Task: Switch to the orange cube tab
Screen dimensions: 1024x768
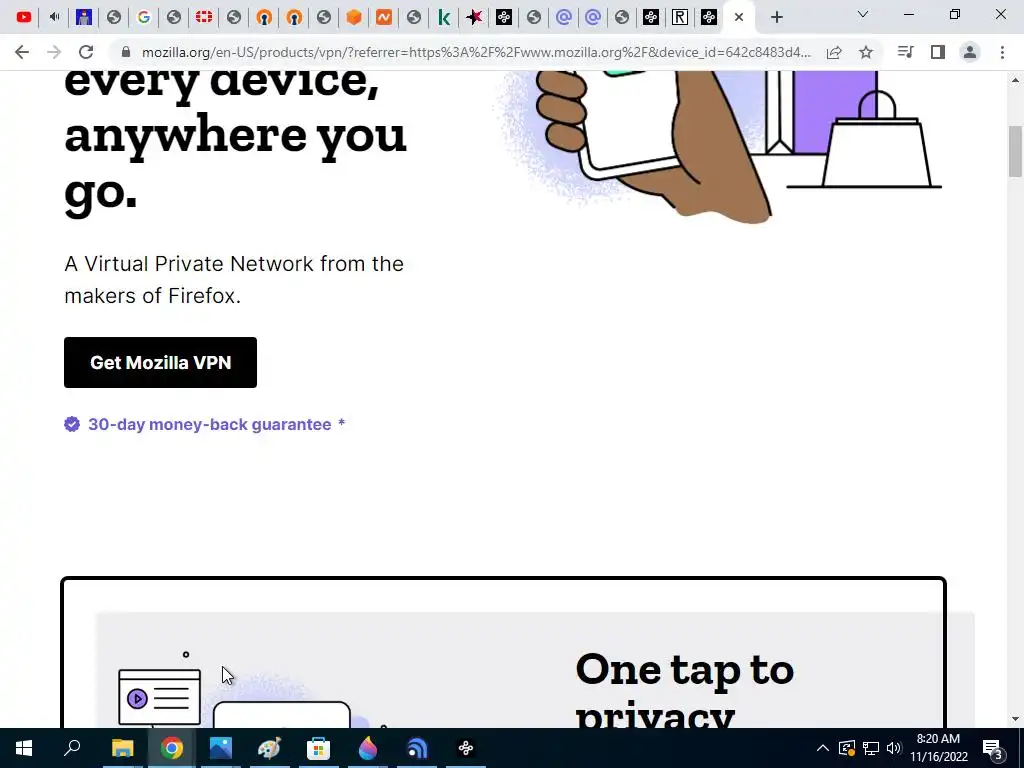Action: click(354, 17)
